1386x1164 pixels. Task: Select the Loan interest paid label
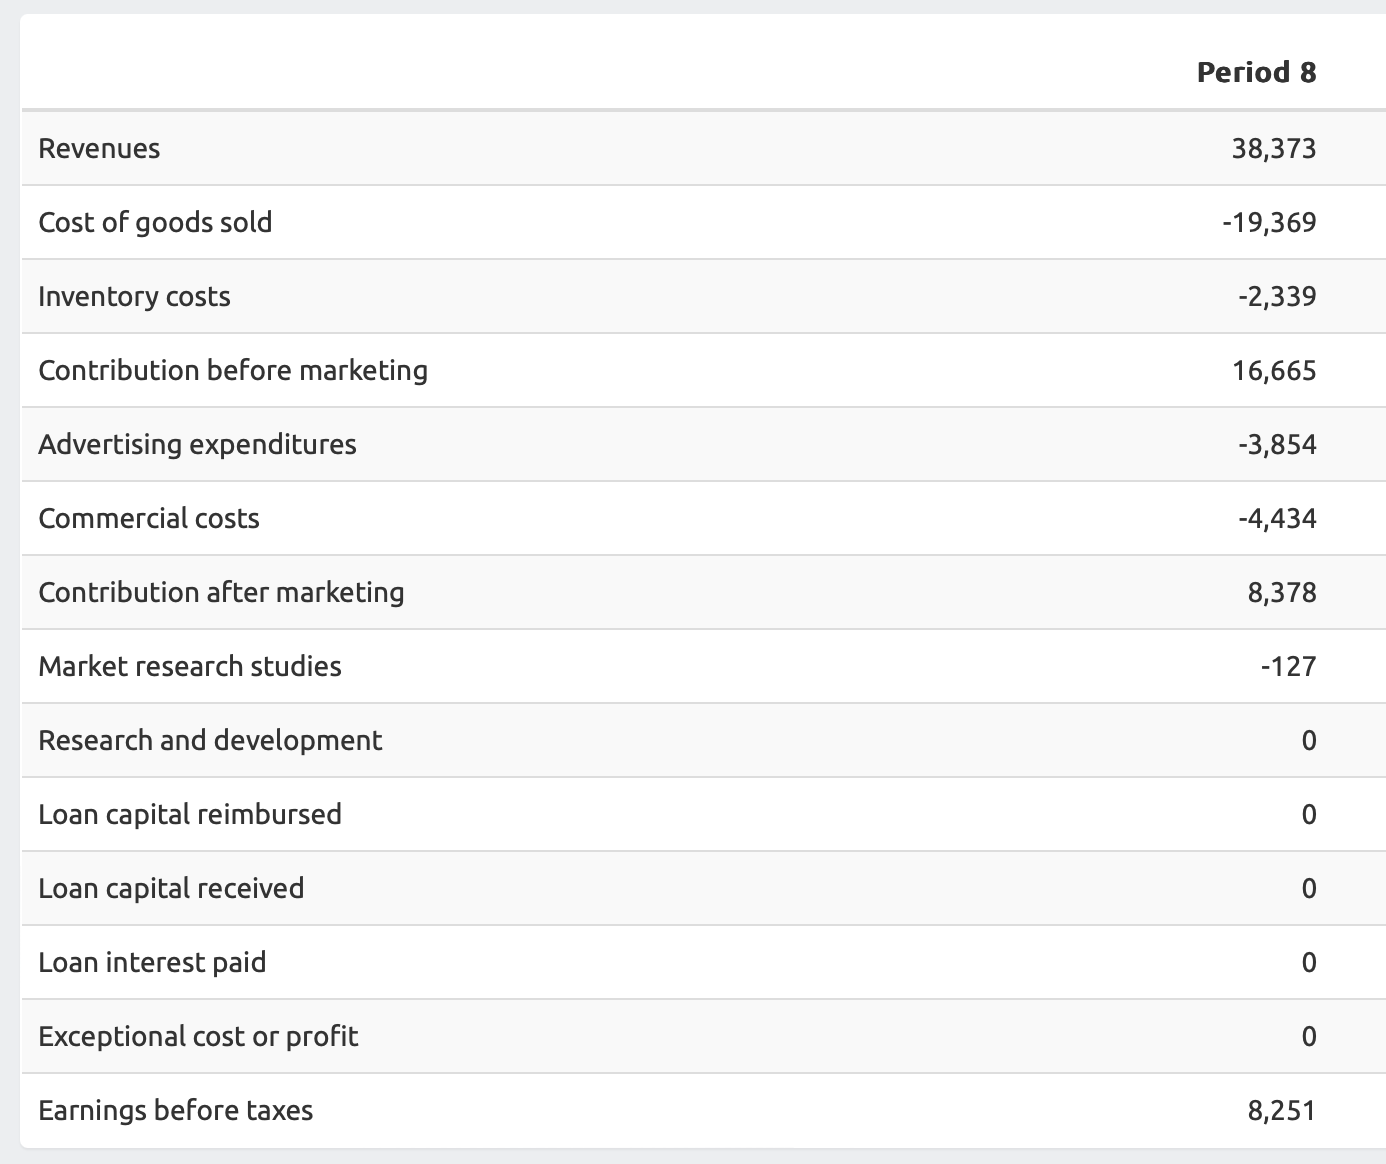[x=152, y=962]
